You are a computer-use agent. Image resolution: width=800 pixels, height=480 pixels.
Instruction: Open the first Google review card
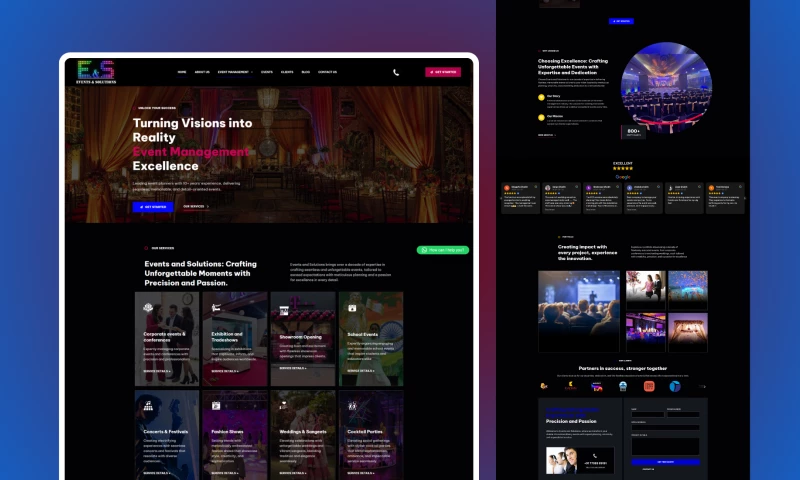520,198
